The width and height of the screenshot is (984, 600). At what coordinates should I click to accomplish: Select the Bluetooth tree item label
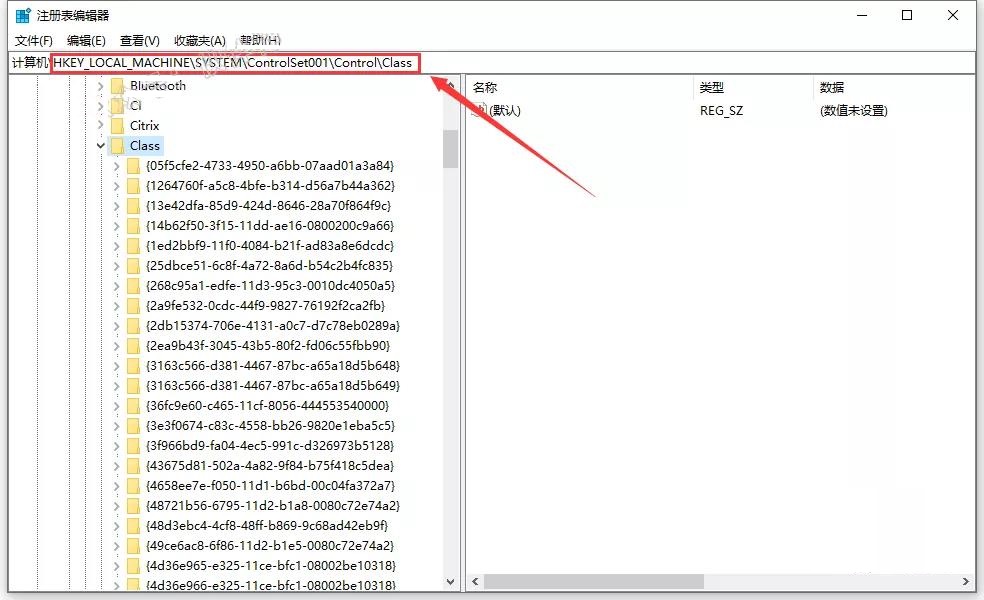(158, 86)
